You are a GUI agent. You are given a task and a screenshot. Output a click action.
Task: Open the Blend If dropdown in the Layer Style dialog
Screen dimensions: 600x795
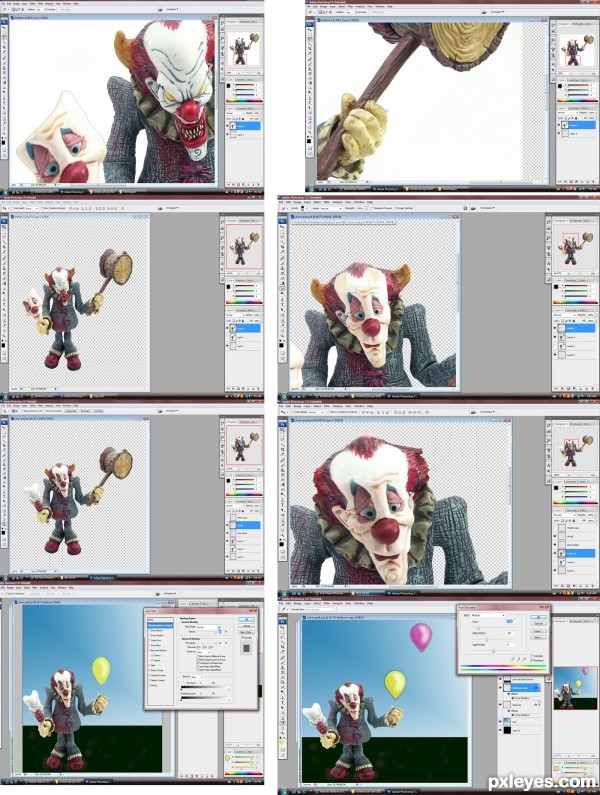point(197,677)
